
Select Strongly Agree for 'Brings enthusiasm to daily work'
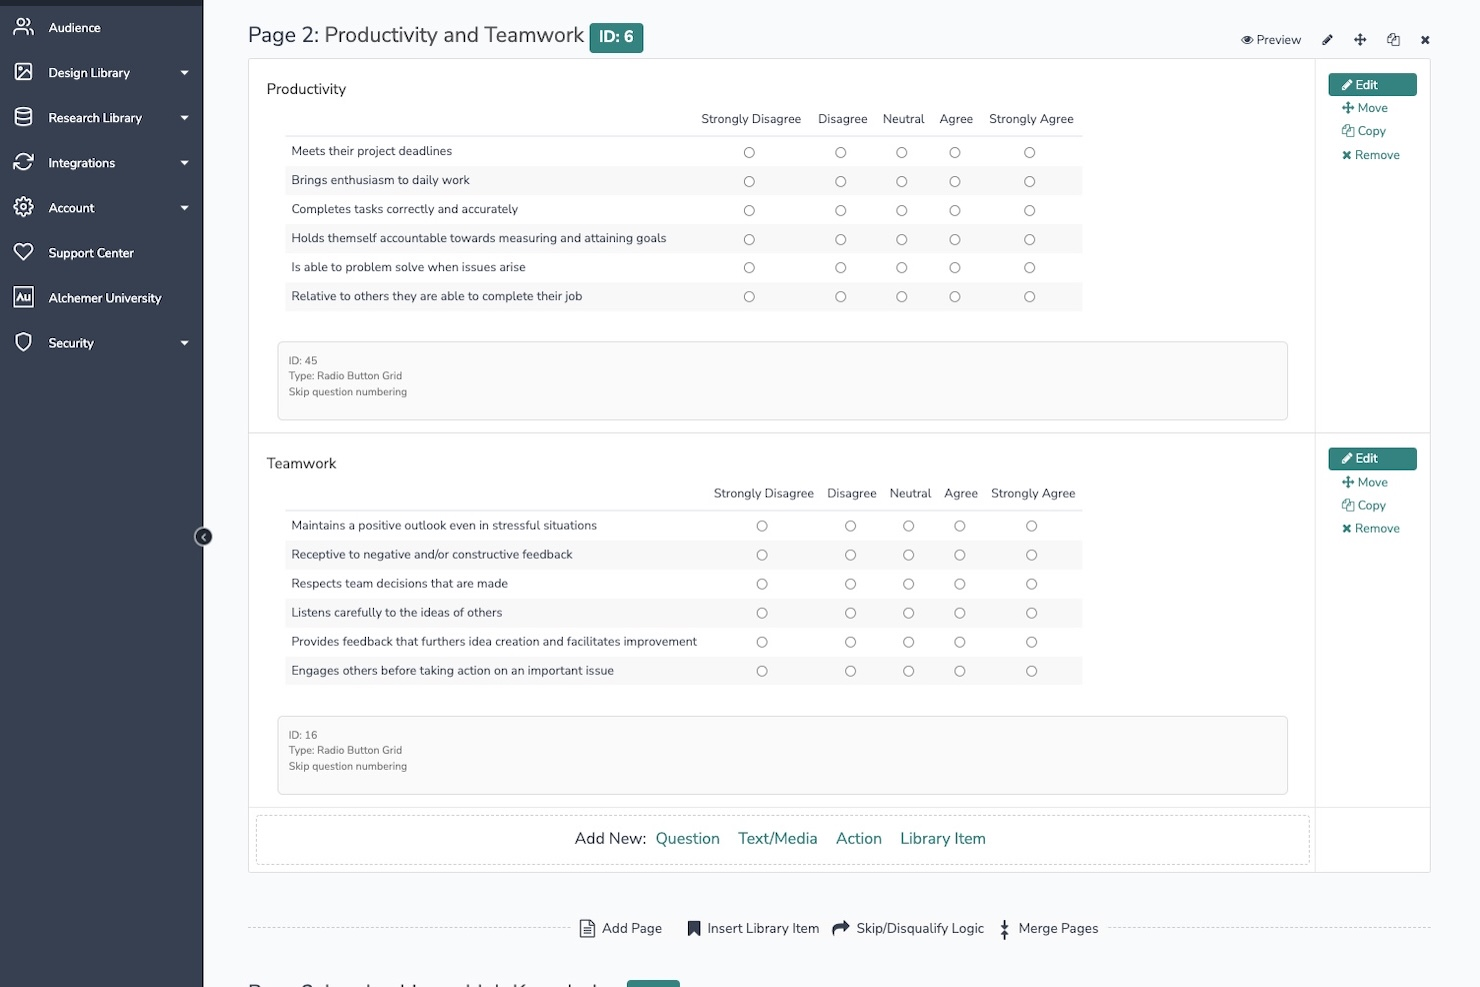[1029, 181]
